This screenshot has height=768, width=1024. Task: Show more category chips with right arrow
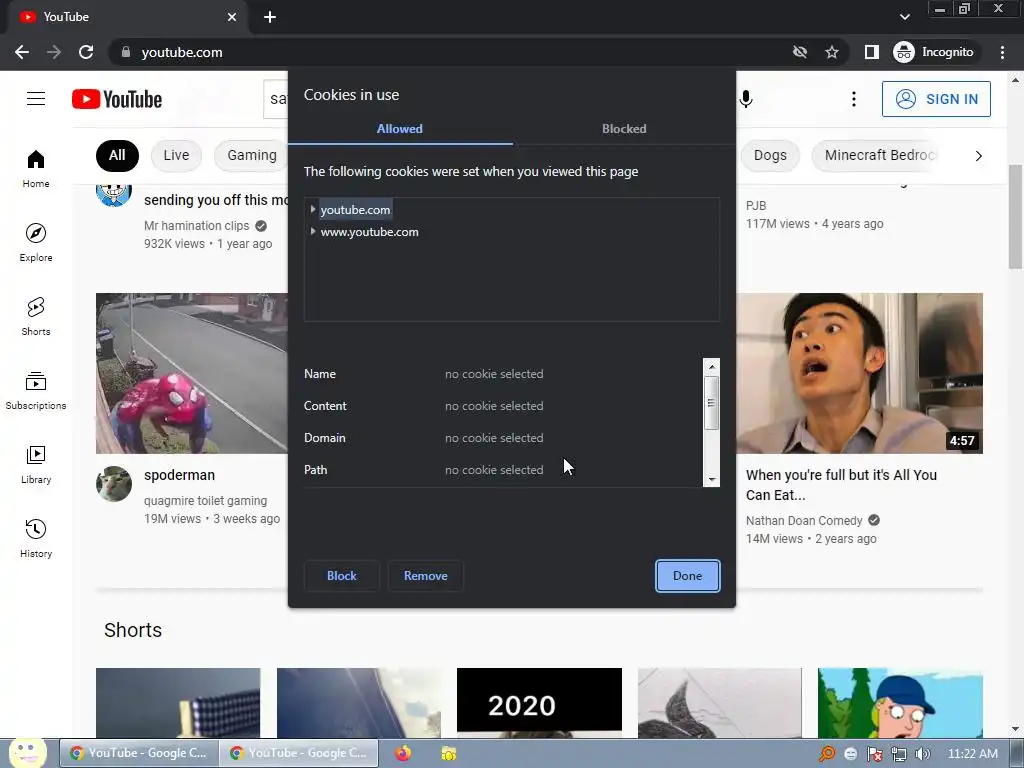(978, 155)
